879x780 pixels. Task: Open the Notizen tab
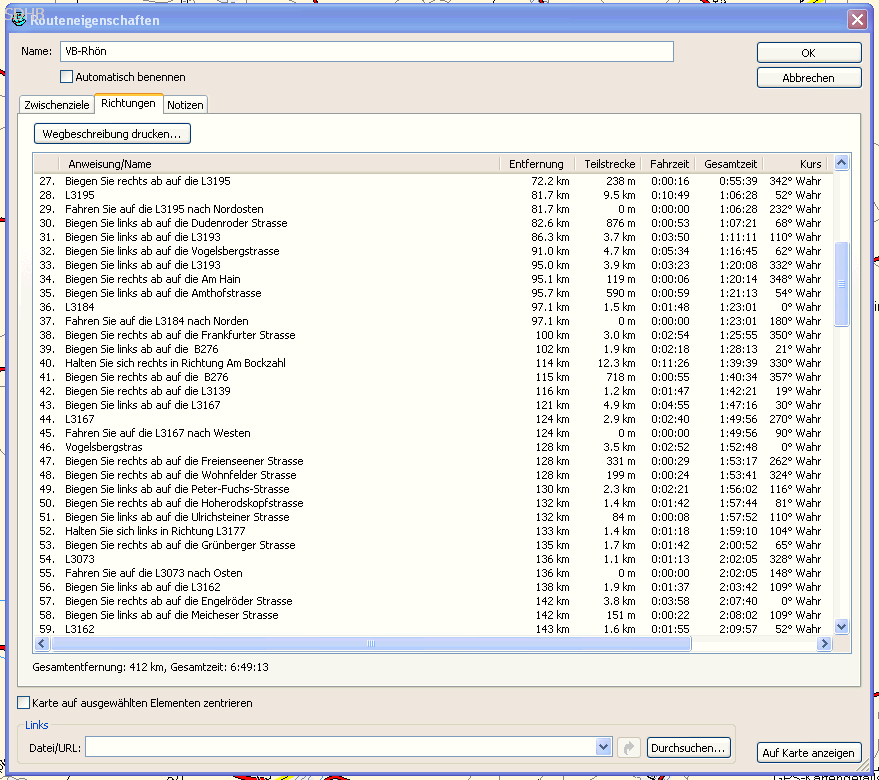185,105
